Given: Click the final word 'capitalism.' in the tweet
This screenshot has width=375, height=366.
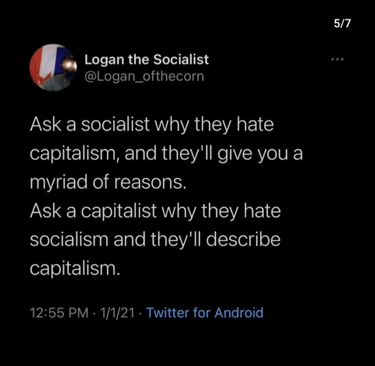Looking at the screenshot, I should (75, 269).
